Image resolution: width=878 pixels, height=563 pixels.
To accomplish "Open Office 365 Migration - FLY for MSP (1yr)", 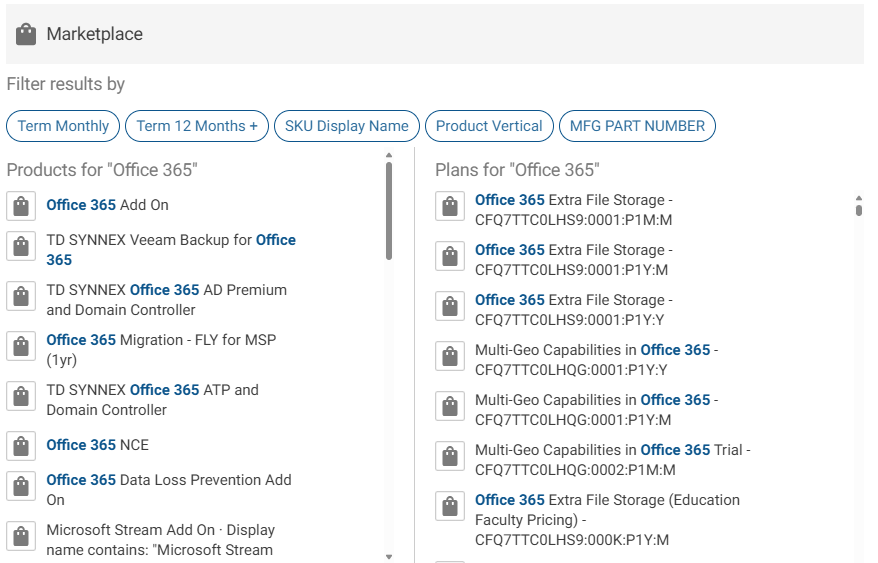I will click(161, 350).
